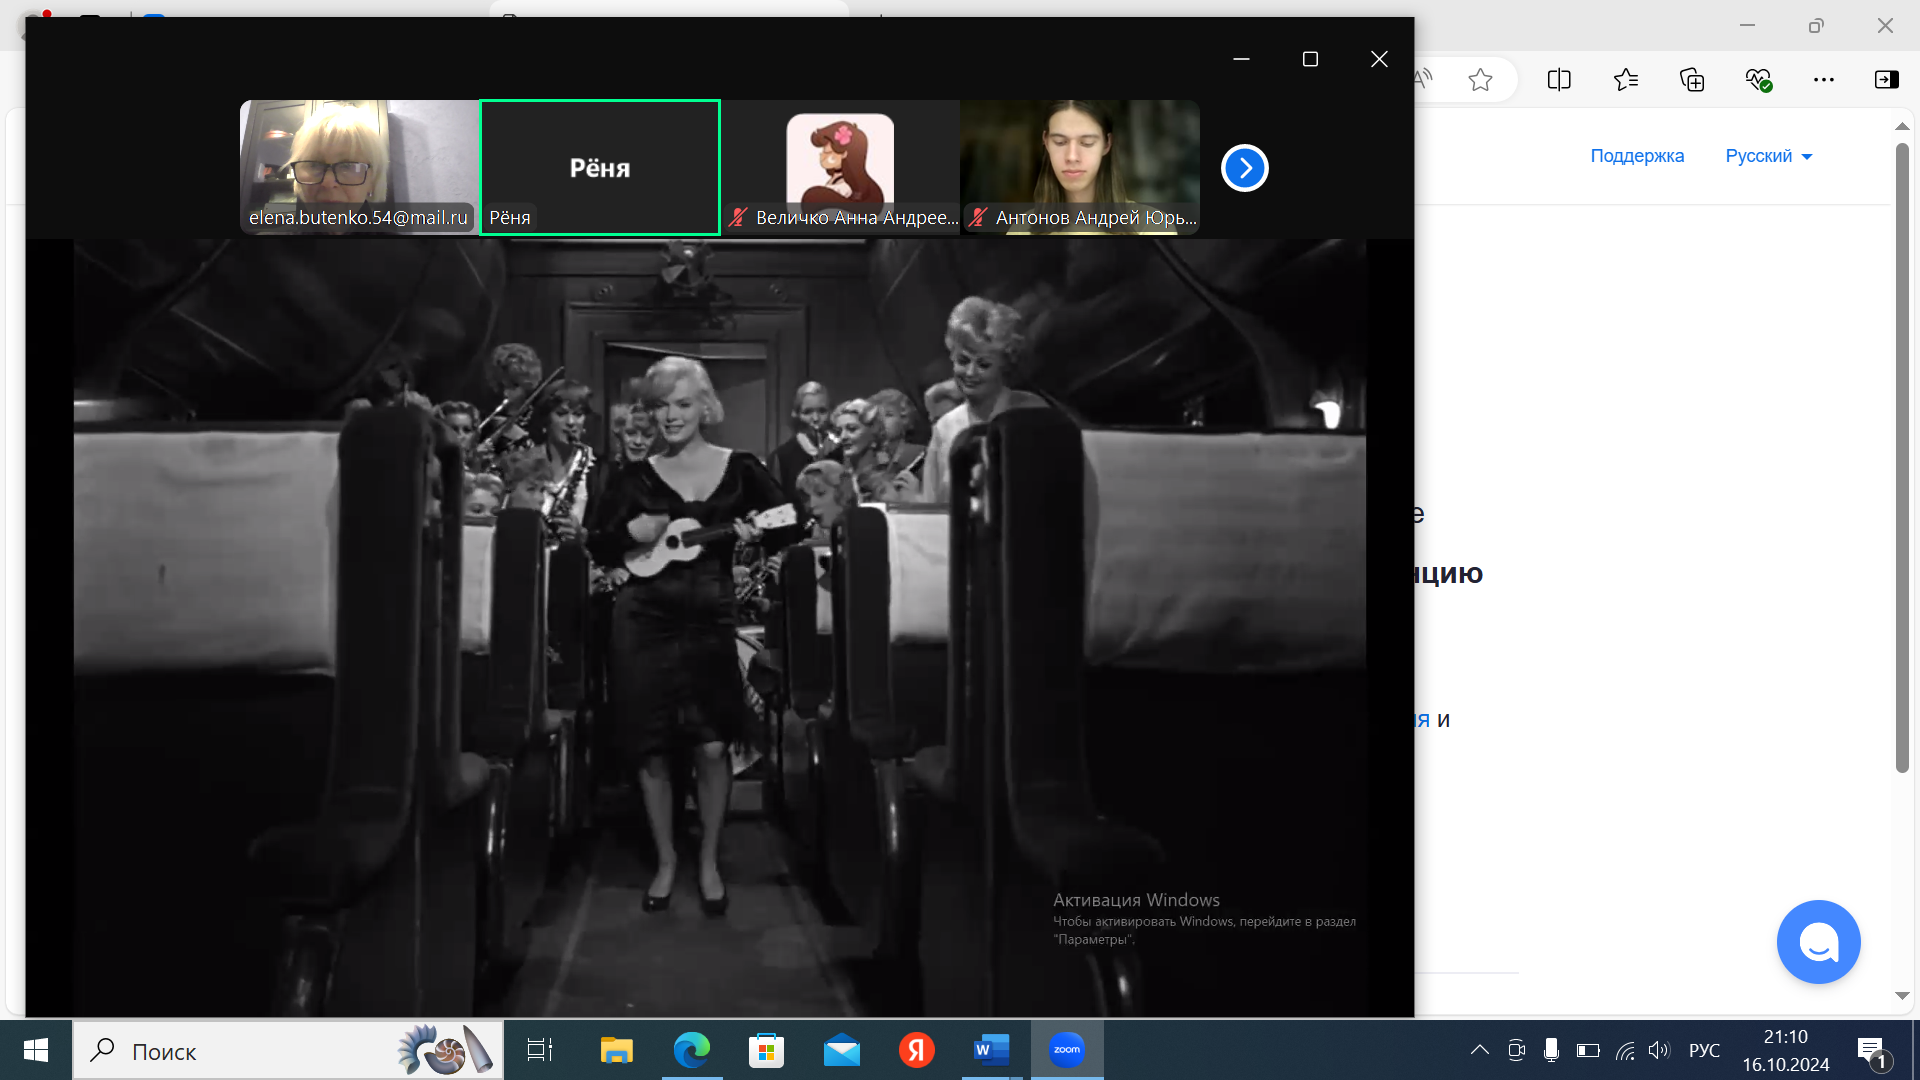The height and width of the screenshot is (1080, 1920).
Task: Open Microsoft Store from taskbar
Action: [766, 1050]
